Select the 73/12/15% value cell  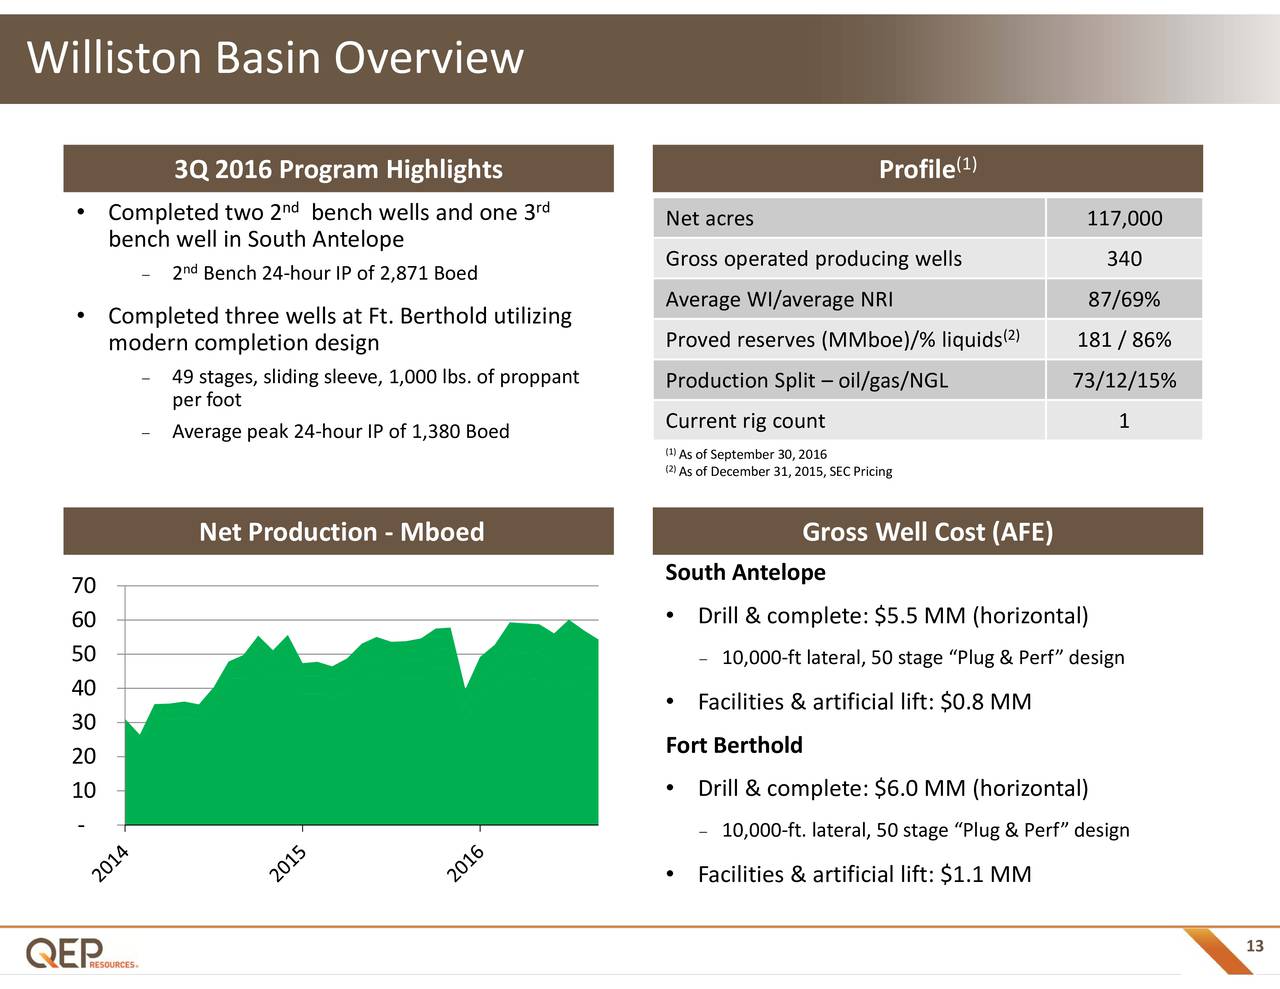pos(1124,380)
